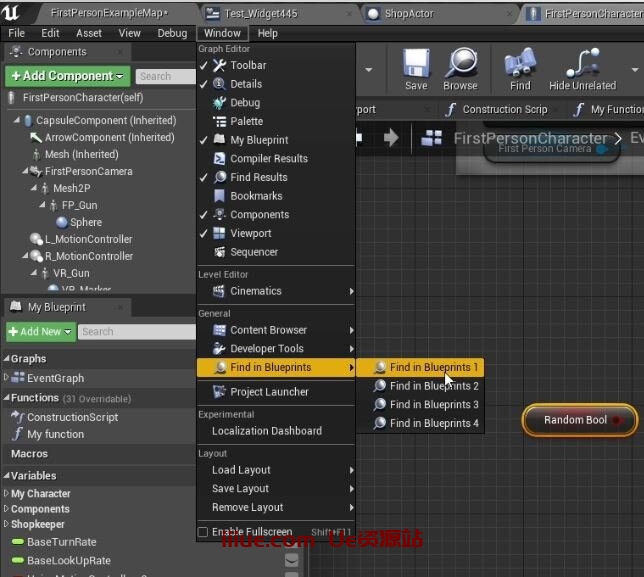This screenshot has width=644, height=577.
Task: Enable Fullscreen checkbox
Action: (204, 532)
